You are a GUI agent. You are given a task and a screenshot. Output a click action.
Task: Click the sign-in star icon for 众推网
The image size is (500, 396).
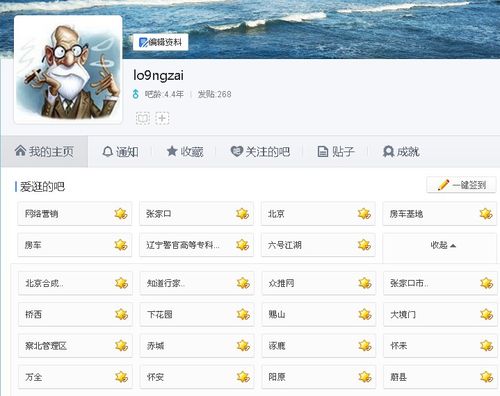(365, 283)
